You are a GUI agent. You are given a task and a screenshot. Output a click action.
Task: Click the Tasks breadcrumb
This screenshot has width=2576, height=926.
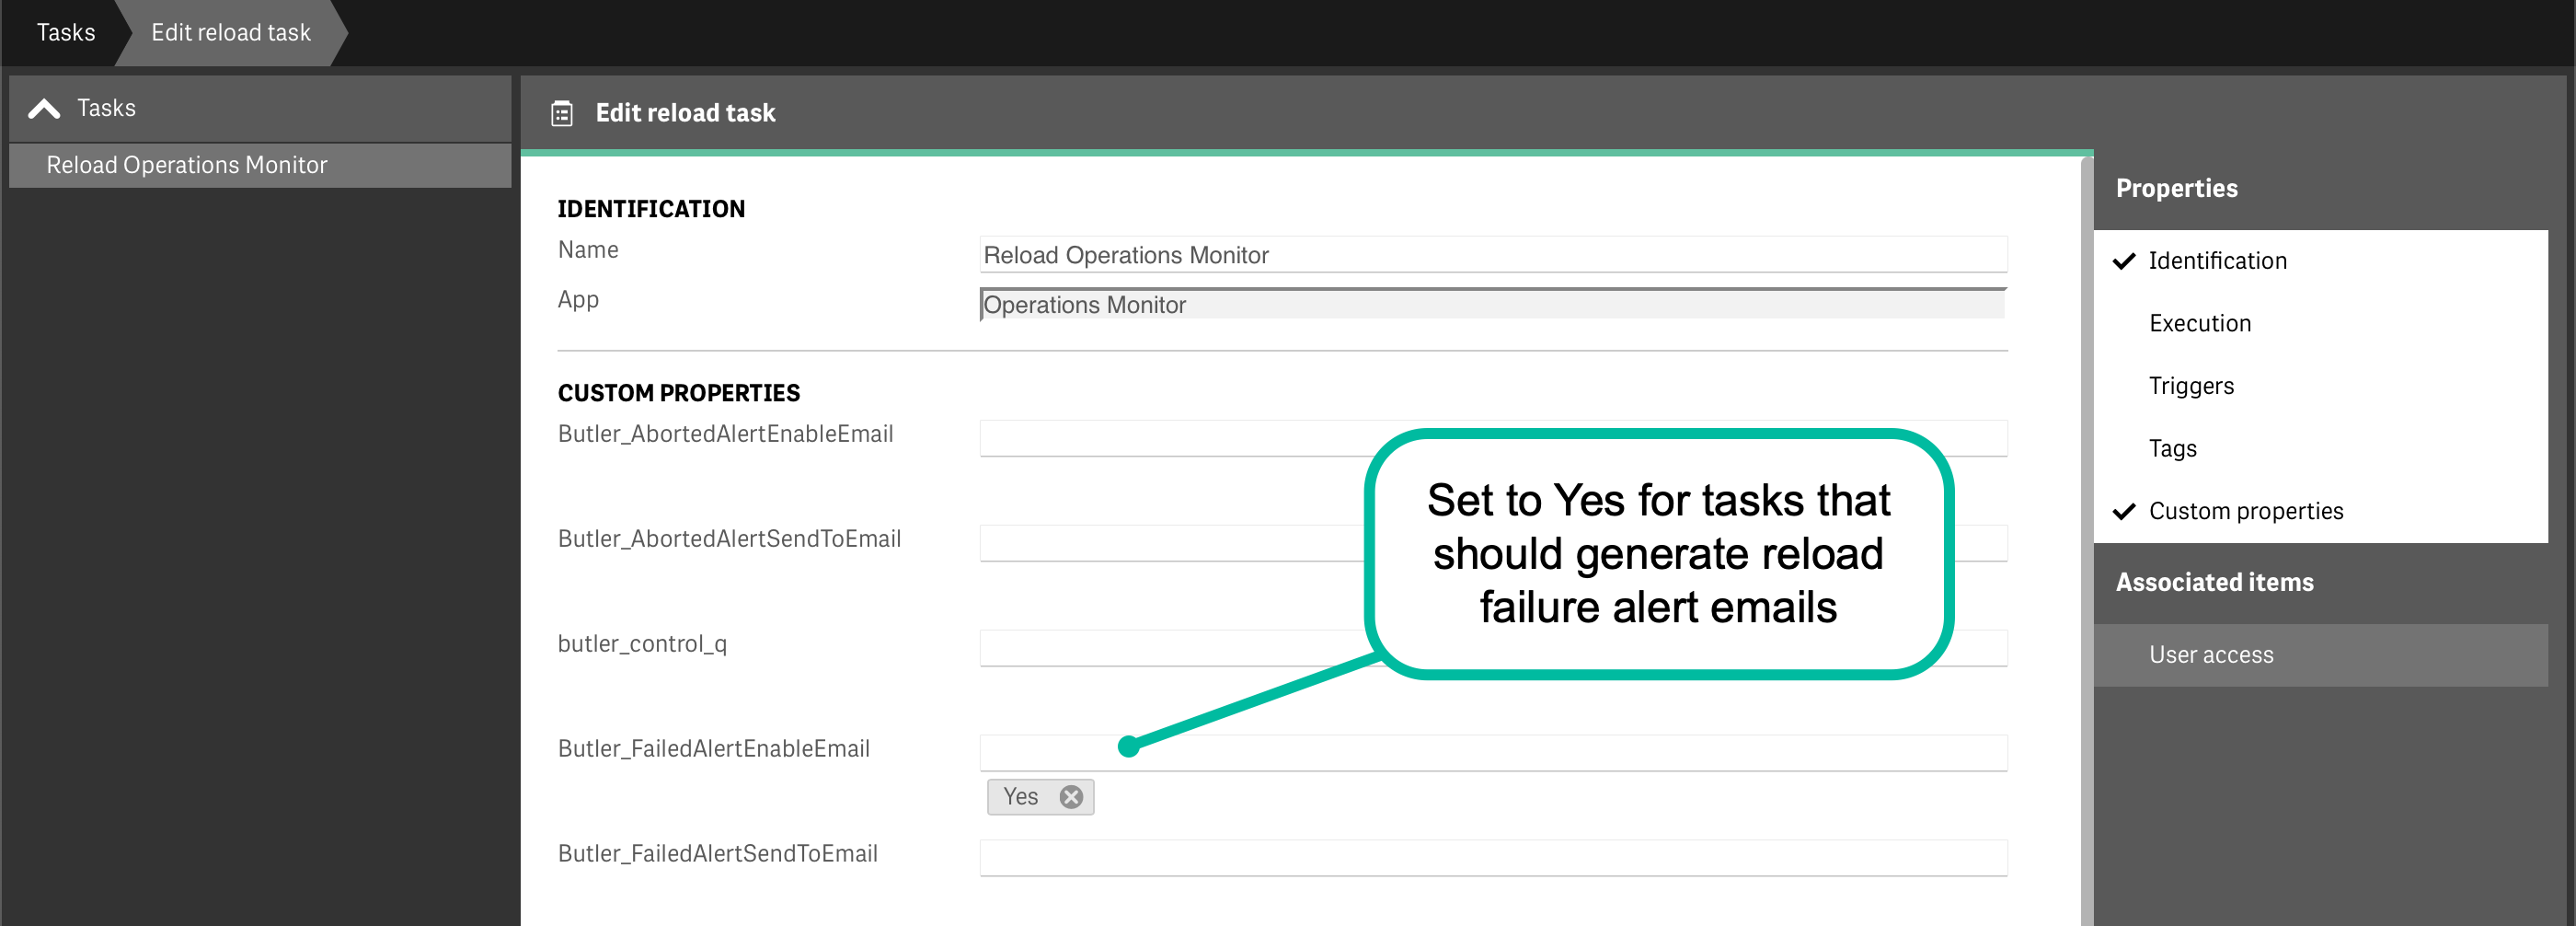[x=65, y=32]
